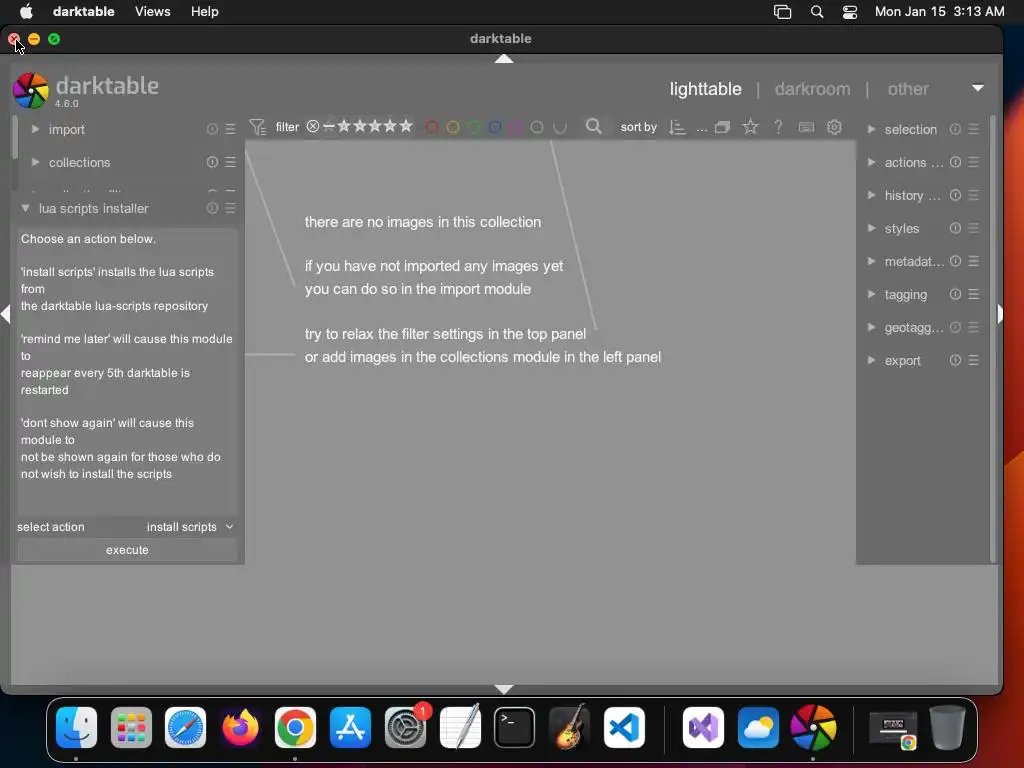Image resolution: width=1024 pixels, height=768 pixels.
Task: Click the search magnifier in the filter bar
Action: 594,126
